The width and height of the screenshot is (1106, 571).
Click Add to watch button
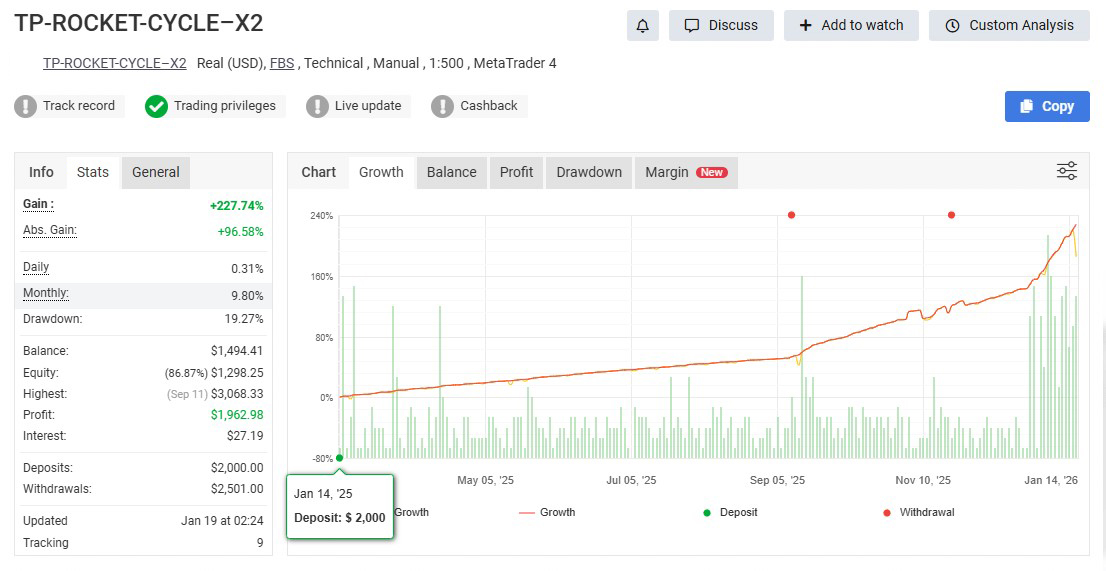coord(851,25)
